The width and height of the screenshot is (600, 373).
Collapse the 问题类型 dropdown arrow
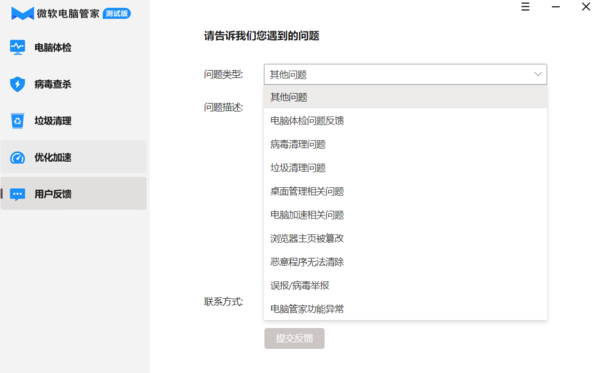tap(538, 74)
